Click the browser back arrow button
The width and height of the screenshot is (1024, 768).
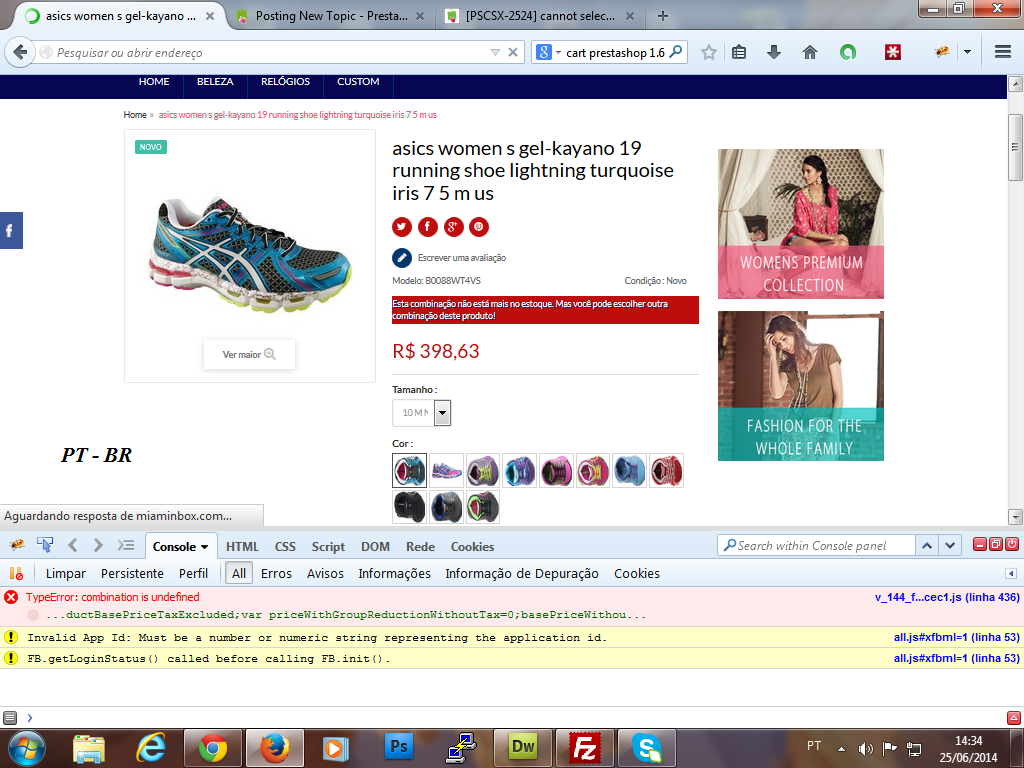coord(20,52)
